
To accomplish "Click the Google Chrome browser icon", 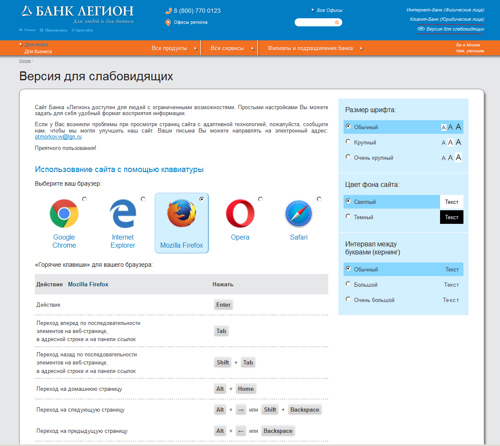I will (x=64, y=213).
